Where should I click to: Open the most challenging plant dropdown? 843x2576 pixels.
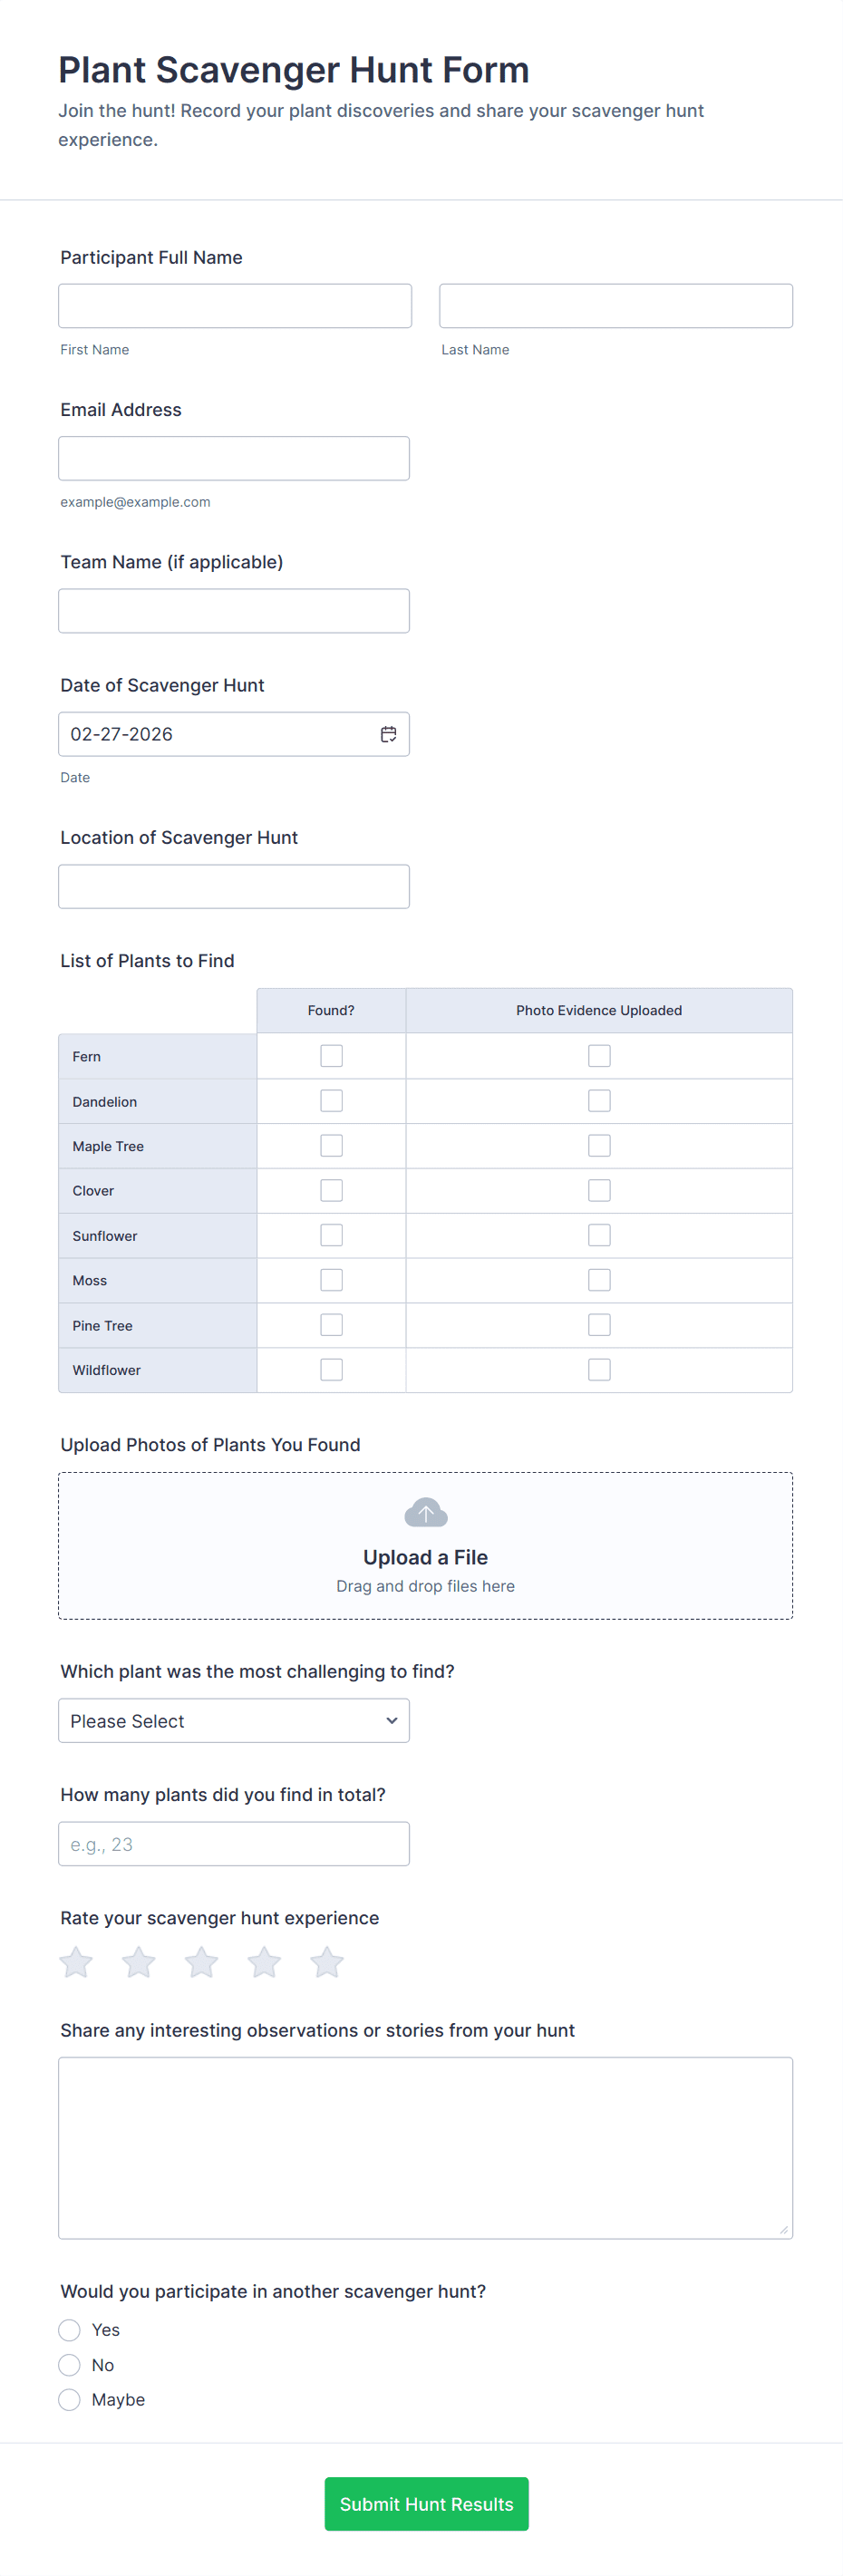click(x=234, y=1721)
